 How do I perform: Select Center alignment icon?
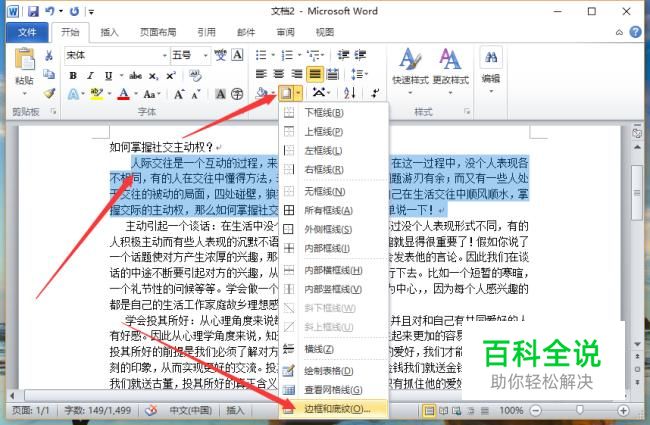(279, 74)
